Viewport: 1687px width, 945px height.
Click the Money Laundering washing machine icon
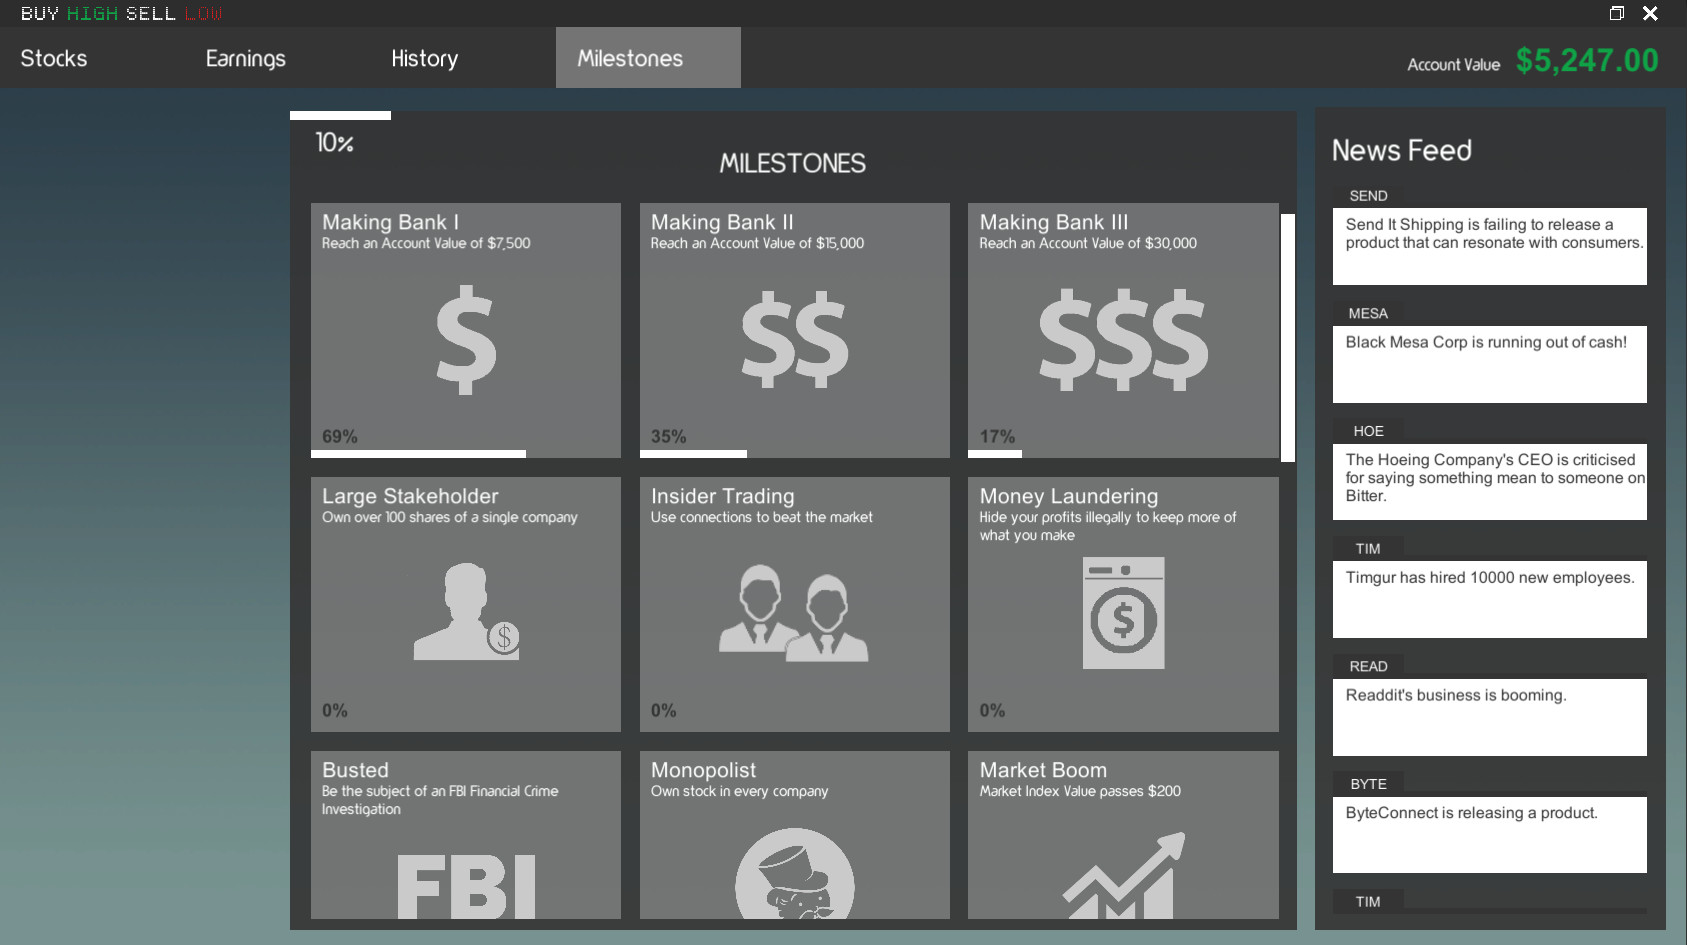[1123, 613]
